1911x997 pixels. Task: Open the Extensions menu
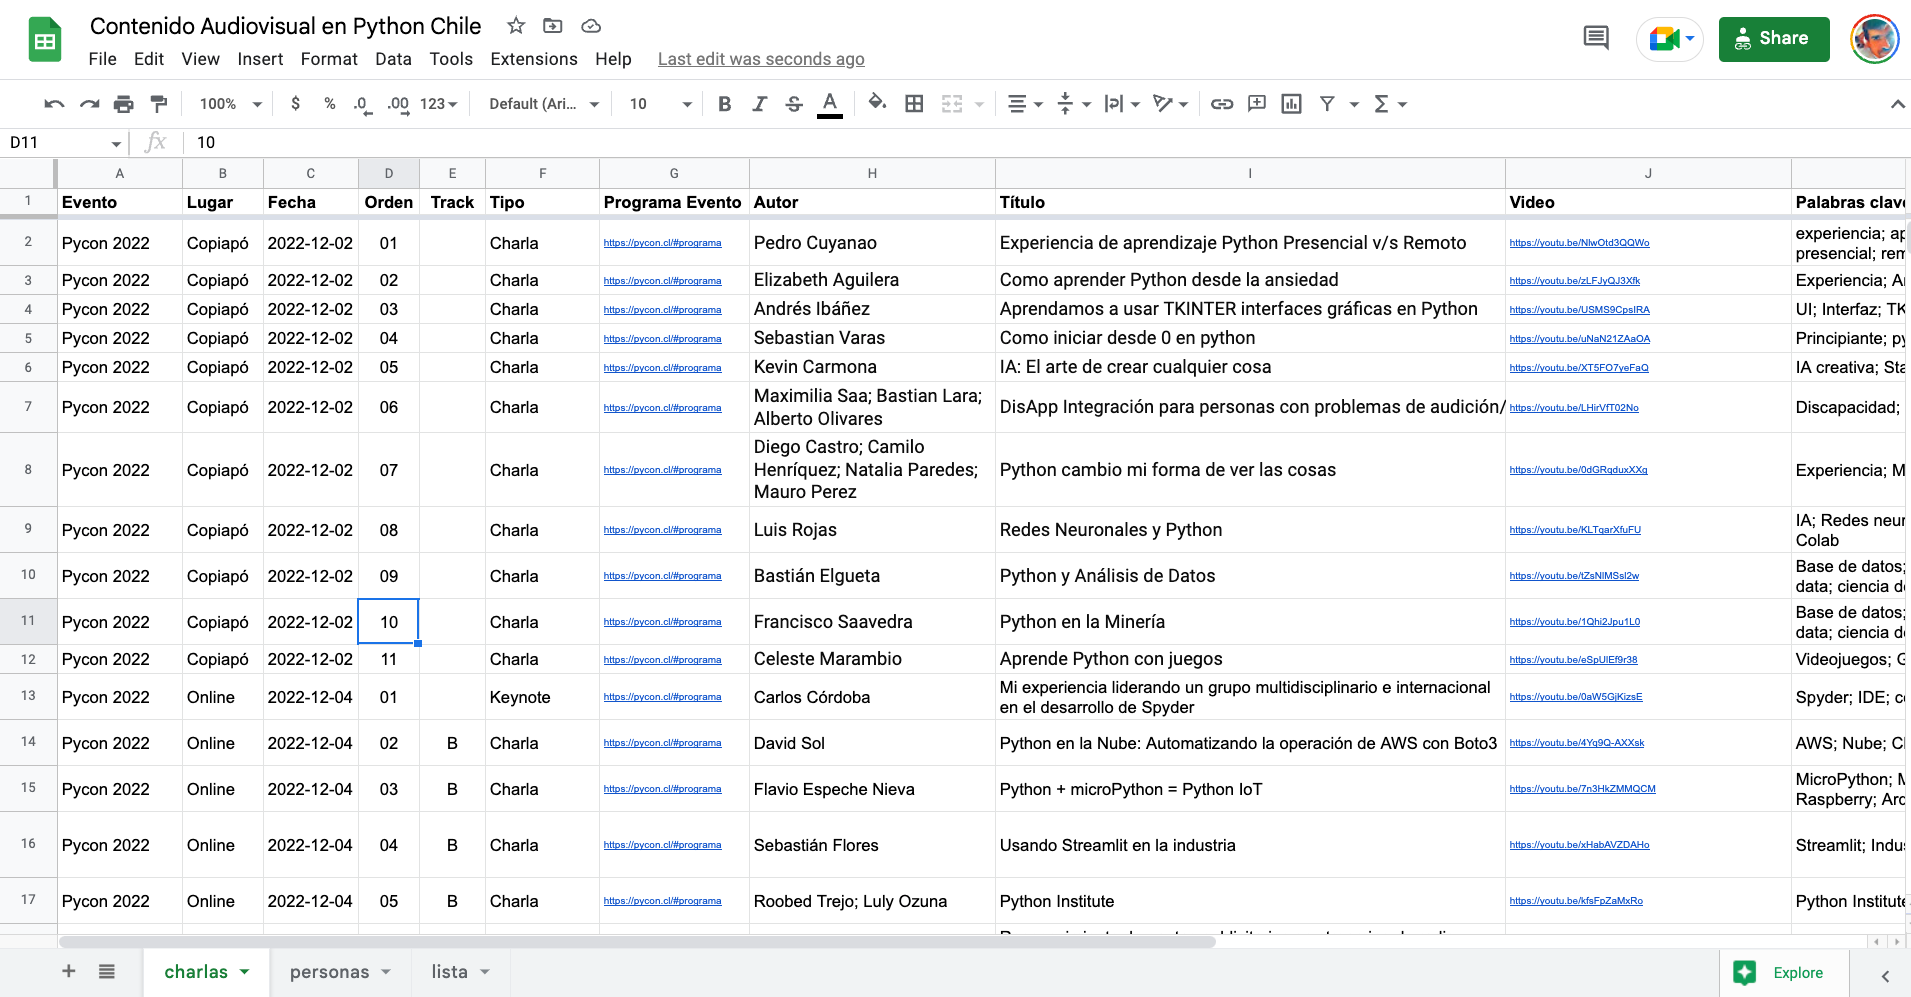[x=533, y=59]
